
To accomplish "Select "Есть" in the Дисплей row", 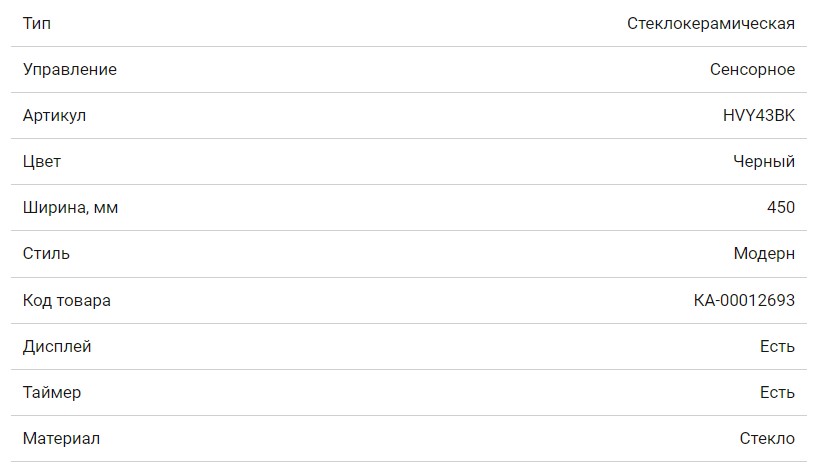I will (x=777, y=346).
